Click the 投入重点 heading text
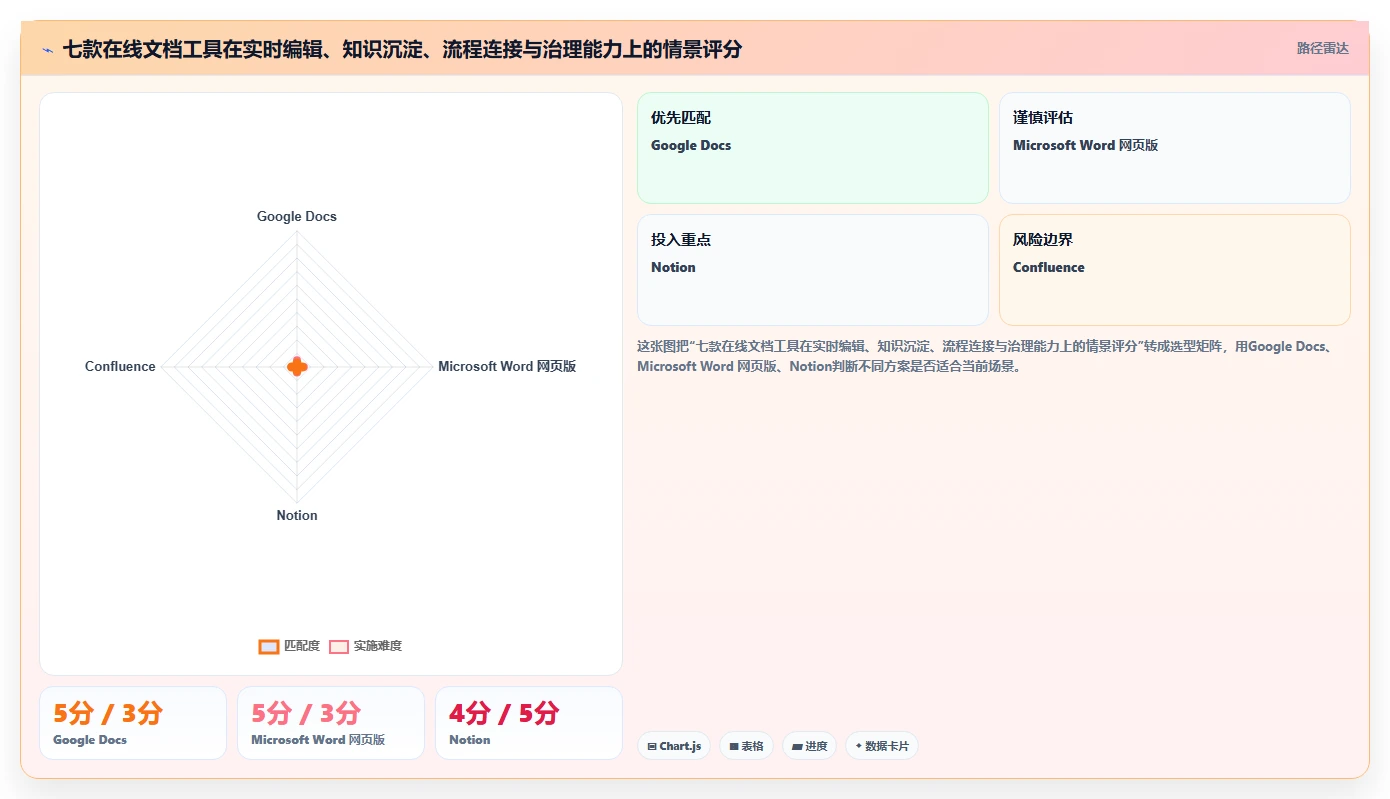 (x=681, y=240)
